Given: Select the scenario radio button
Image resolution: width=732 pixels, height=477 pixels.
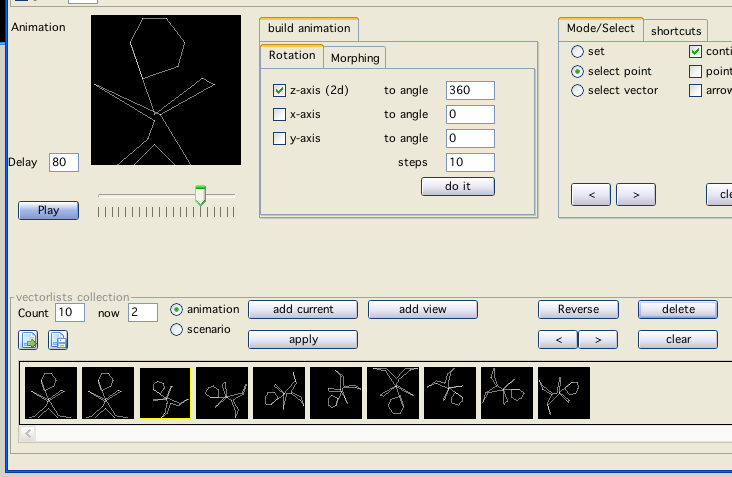Looking at the screenshot, I should pos(177,329).
